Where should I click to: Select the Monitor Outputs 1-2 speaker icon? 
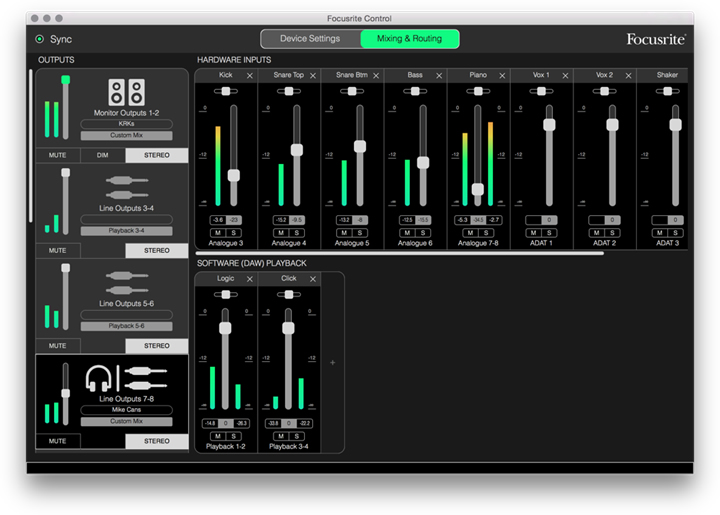click(126, 93)
